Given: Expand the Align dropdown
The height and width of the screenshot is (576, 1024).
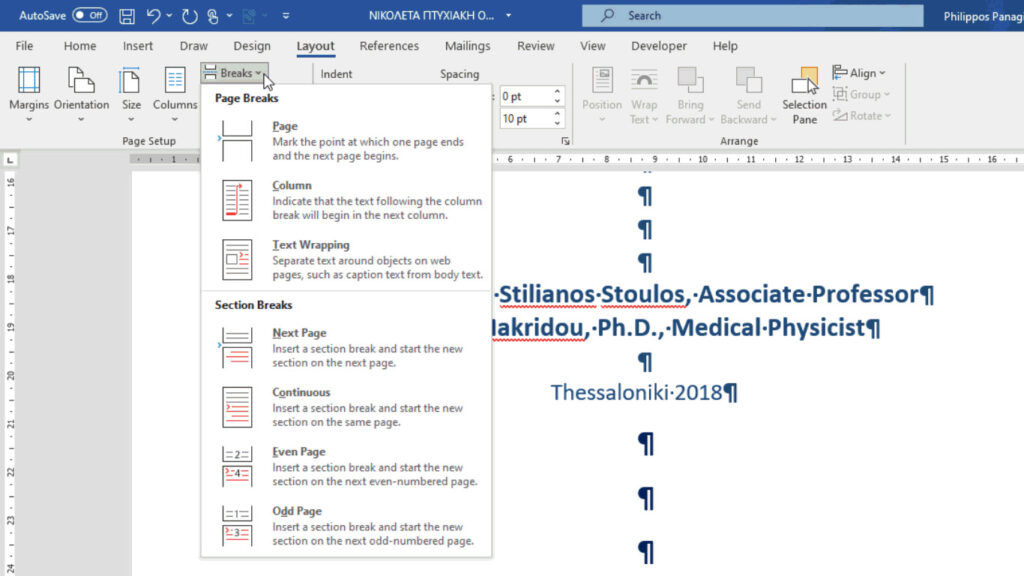Looking at the screenshot, I should (866, 73).
